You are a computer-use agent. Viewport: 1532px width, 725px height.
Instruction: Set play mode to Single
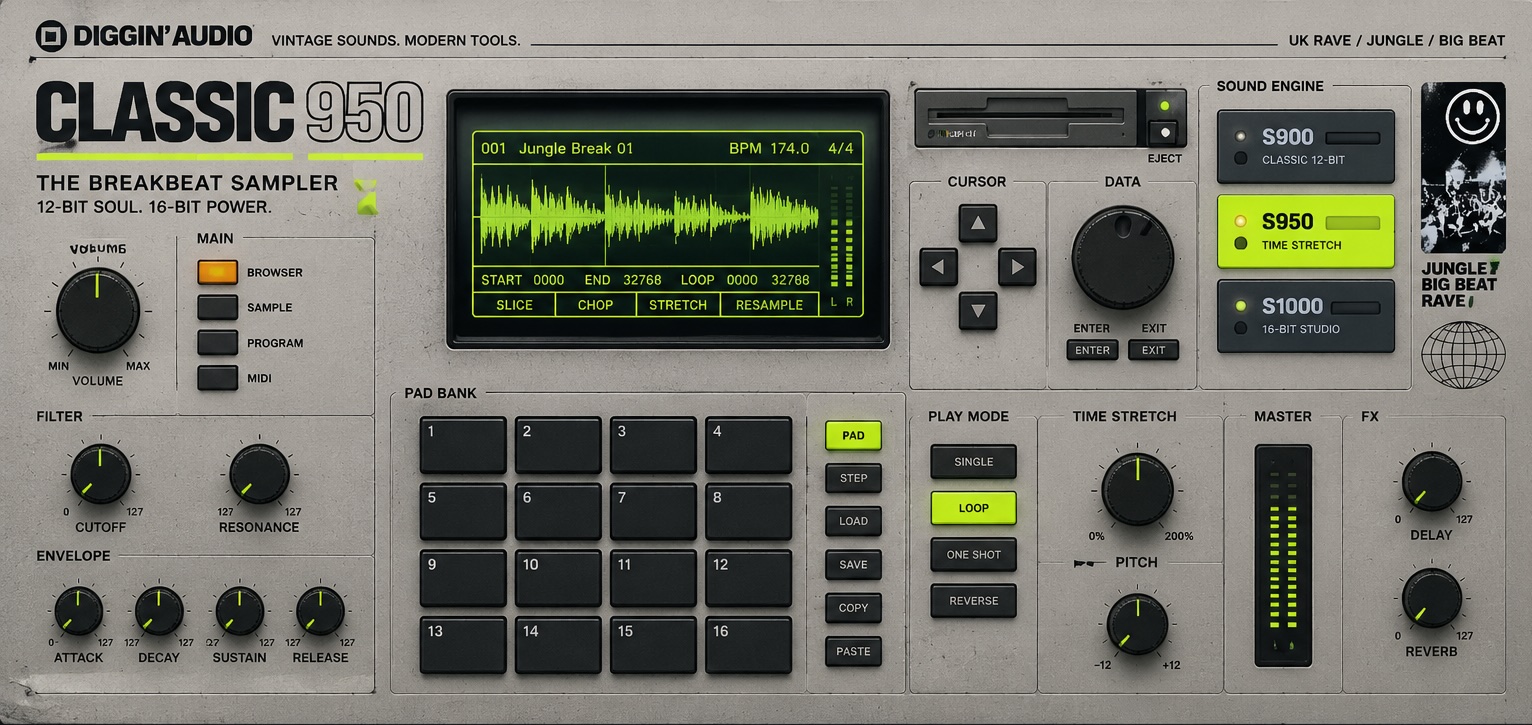pyautogui.click(x=973, y=462)
